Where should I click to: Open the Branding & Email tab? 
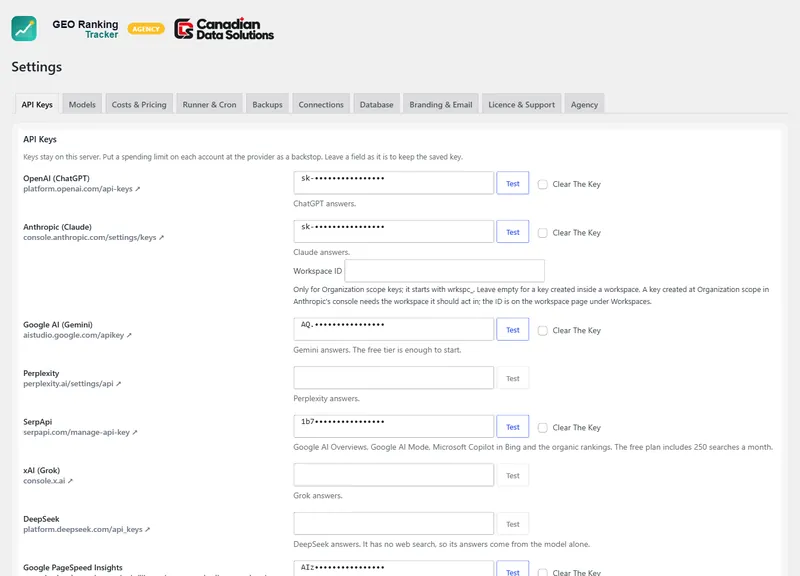coord(441,105)
